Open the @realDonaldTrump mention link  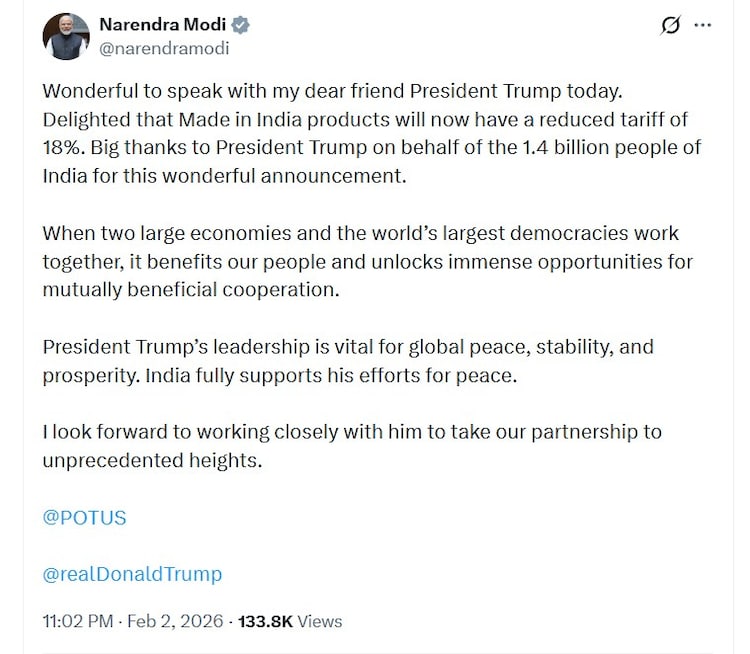coord(132,574)
